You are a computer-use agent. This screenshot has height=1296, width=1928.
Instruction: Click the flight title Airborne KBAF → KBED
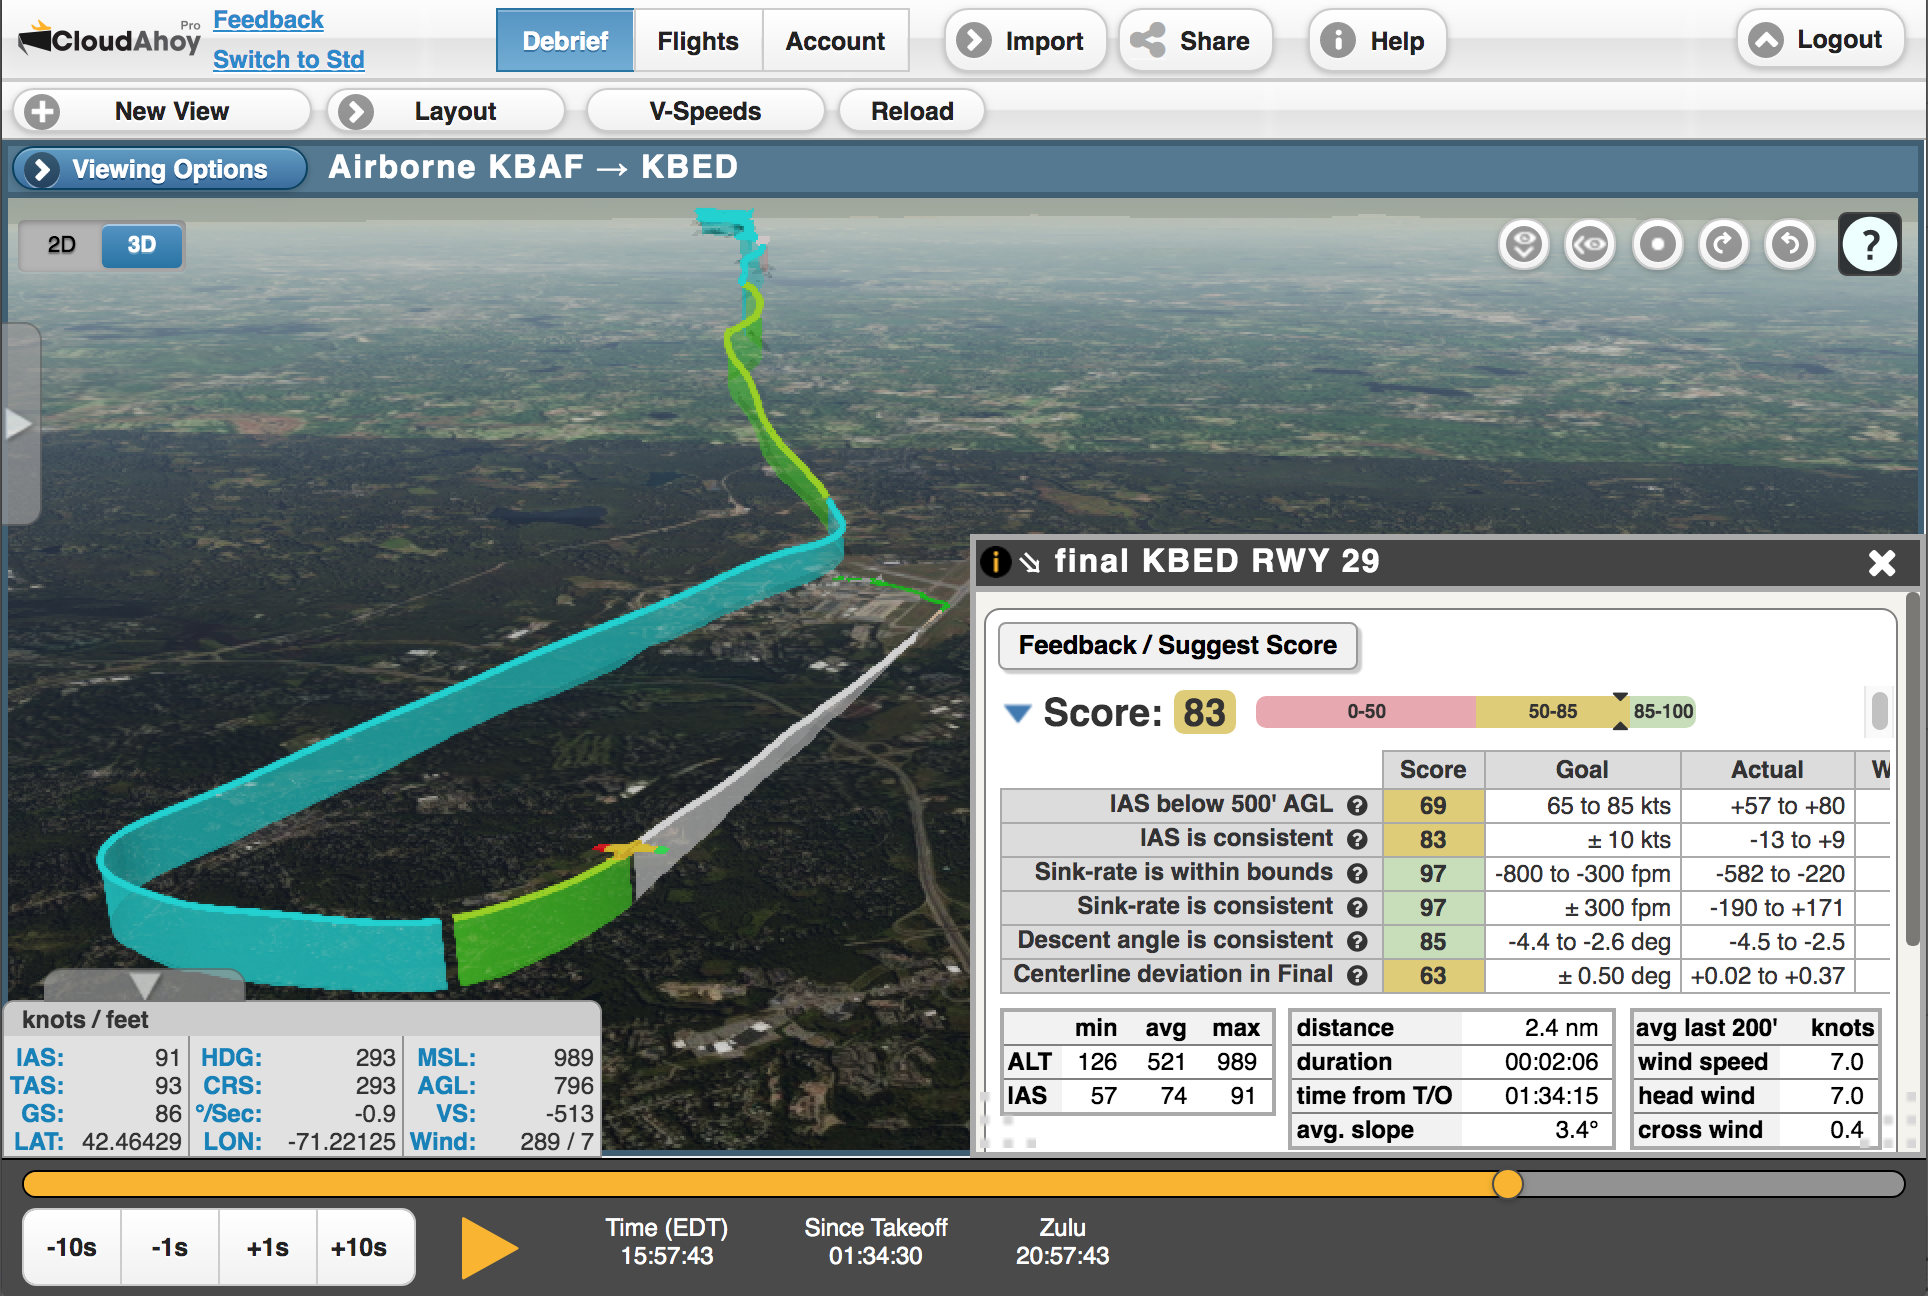click(x=533, y=167)
